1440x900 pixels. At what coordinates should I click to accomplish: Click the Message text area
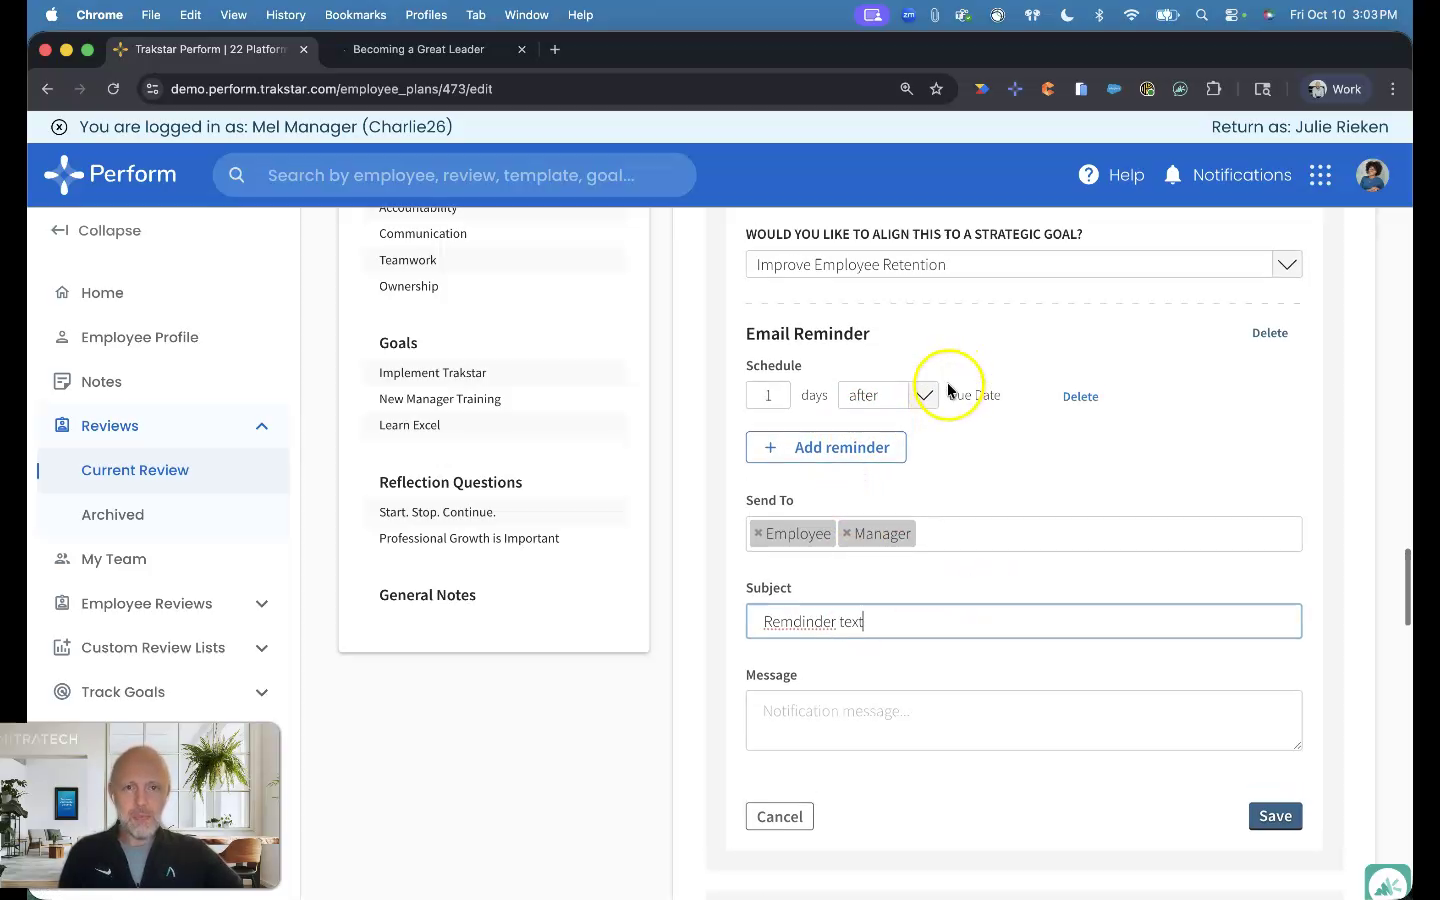click(x=1024, y=720)
